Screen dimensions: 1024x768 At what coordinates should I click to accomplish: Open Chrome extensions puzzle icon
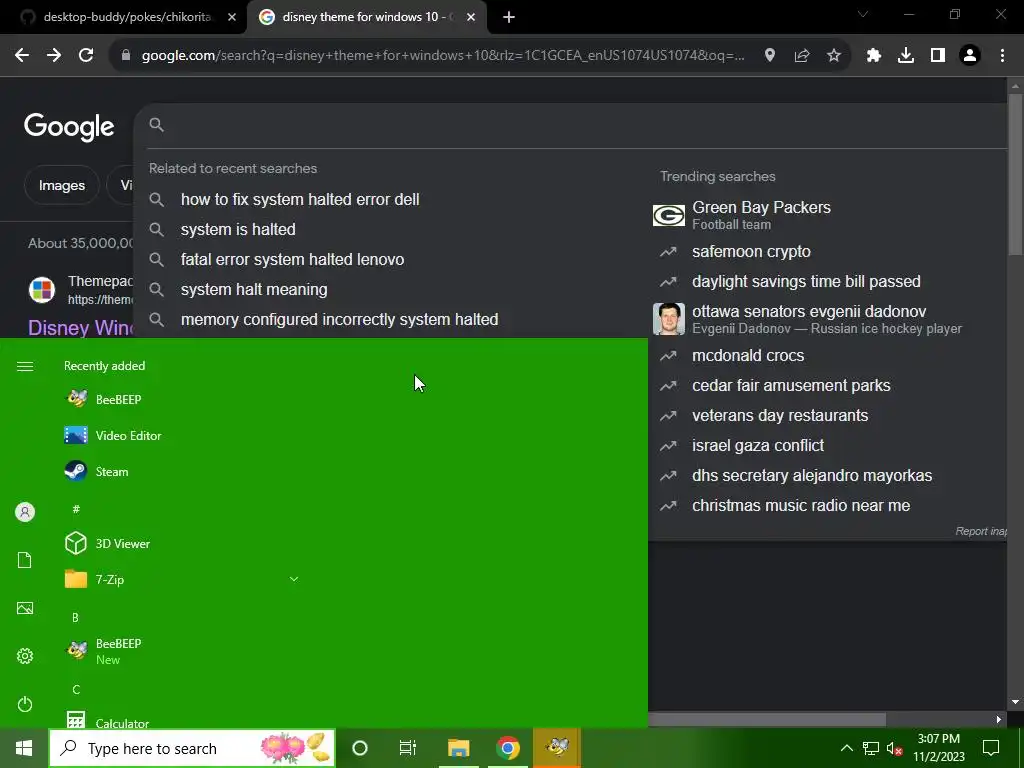point(874,56)
